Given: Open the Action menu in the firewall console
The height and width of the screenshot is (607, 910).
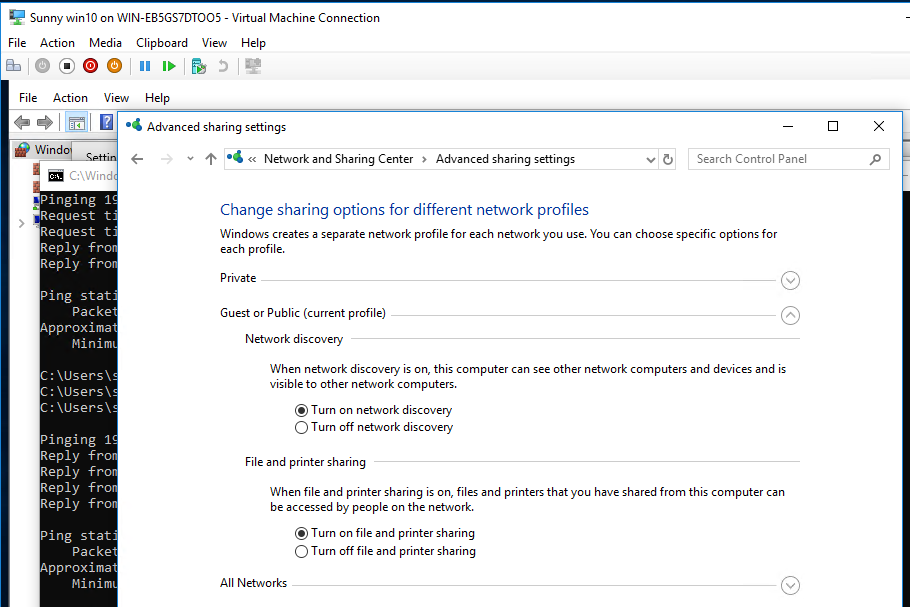Looking at the screenshot, I should (70, 98).
